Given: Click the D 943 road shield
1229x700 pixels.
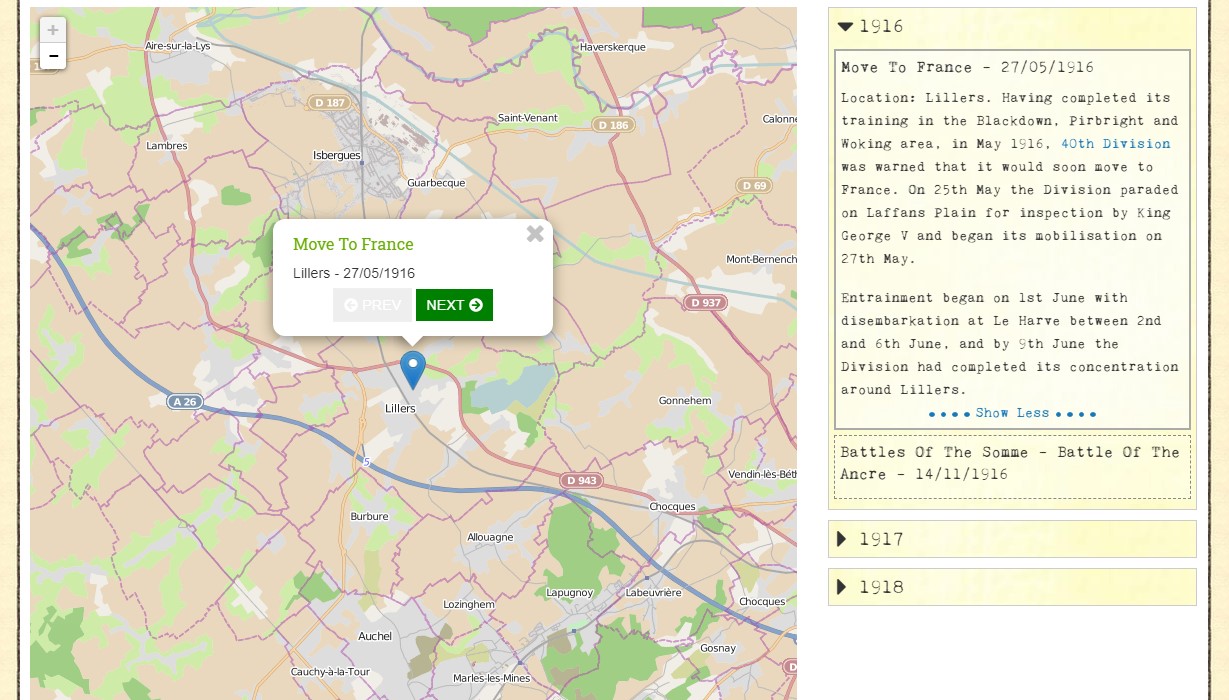Looking at the screenshot, I should (x=581, y=481).
